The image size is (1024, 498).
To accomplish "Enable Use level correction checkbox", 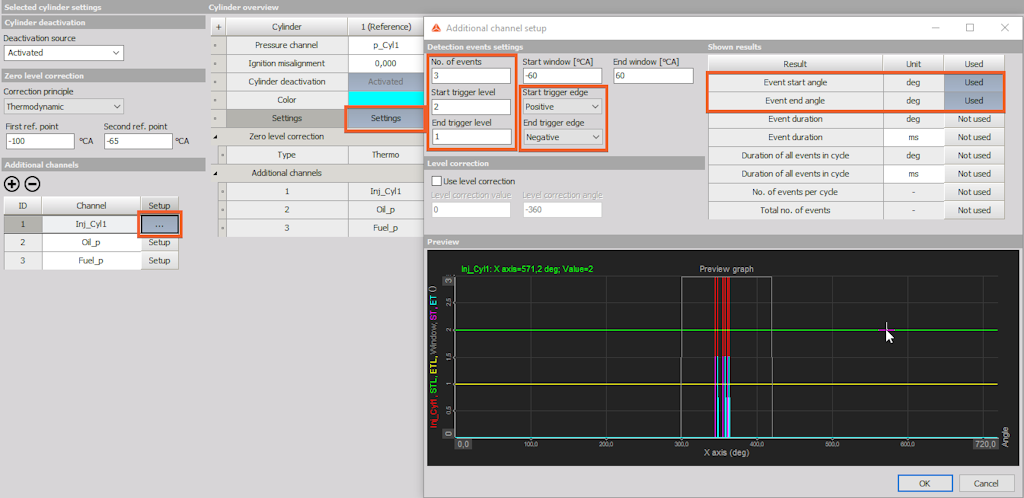I will (436, 181).
